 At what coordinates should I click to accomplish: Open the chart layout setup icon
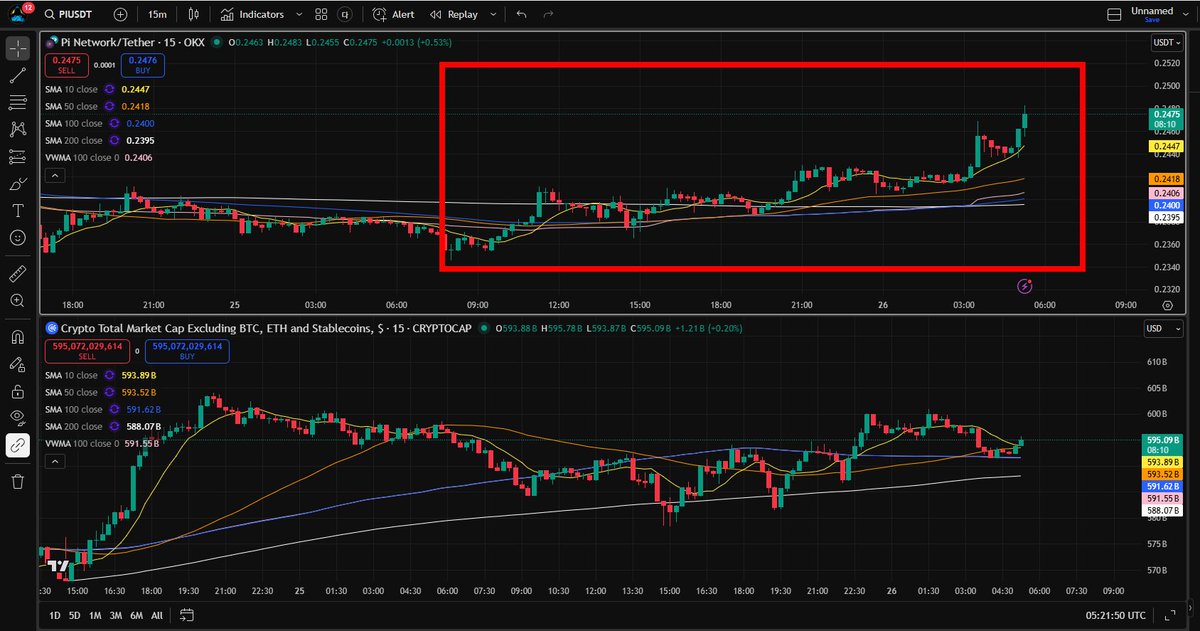1116,15
